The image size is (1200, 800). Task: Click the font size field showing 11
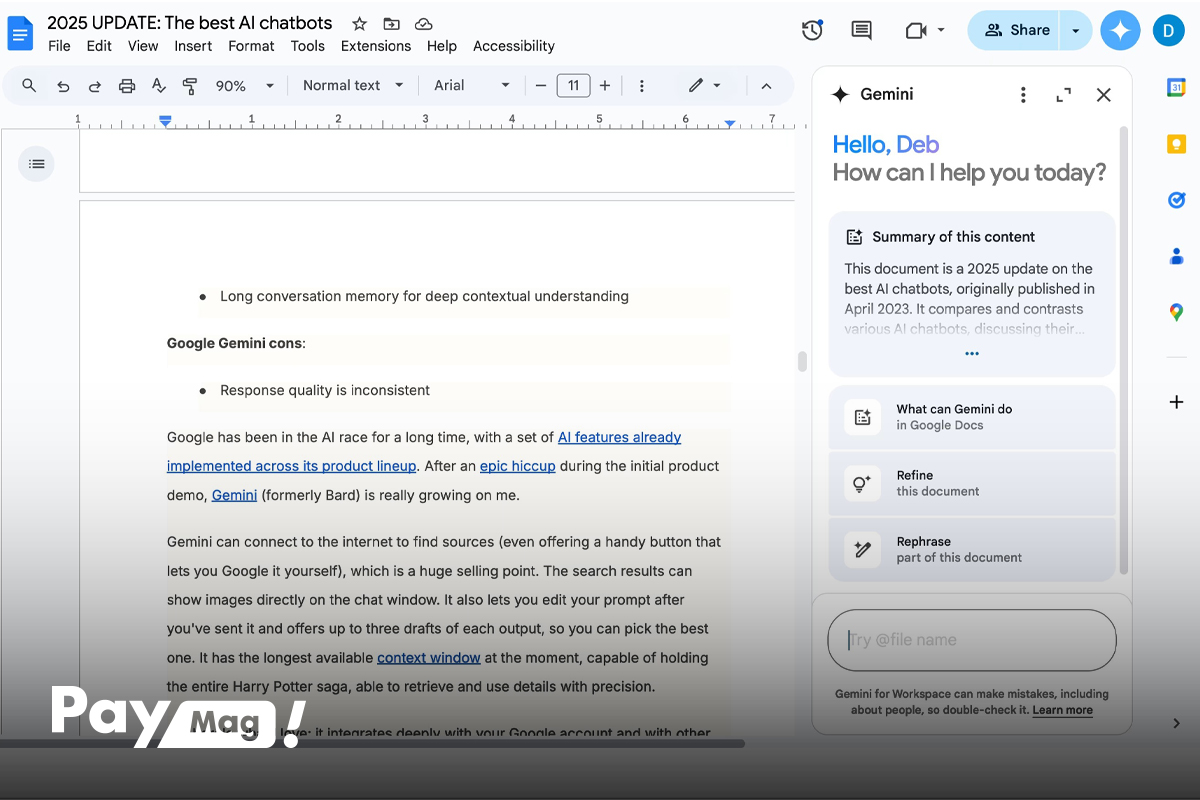573,86
